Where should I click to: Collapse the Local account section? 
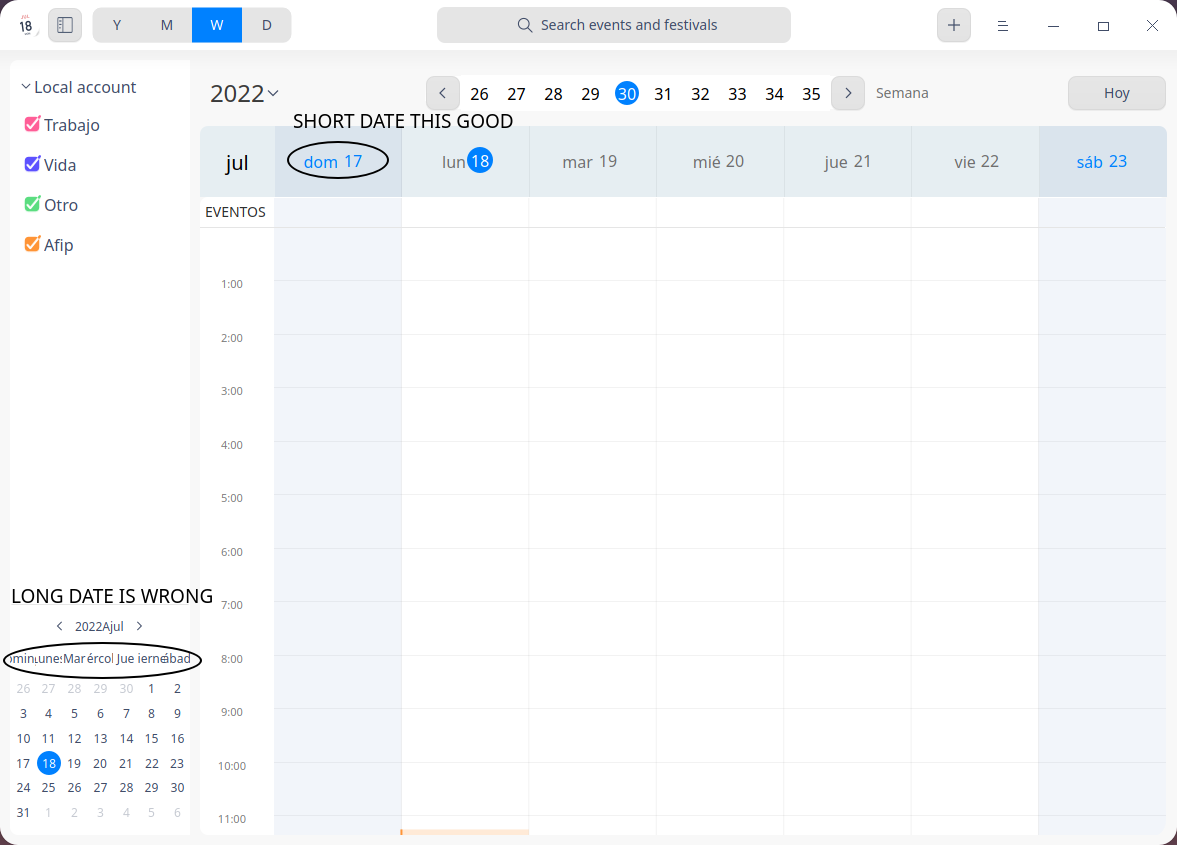26,87
